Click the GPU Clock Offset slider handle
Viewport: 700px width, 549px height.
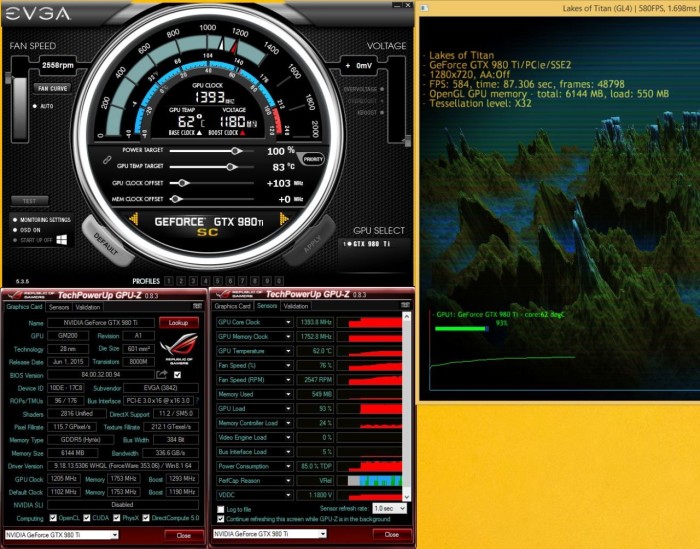point(182,183)
